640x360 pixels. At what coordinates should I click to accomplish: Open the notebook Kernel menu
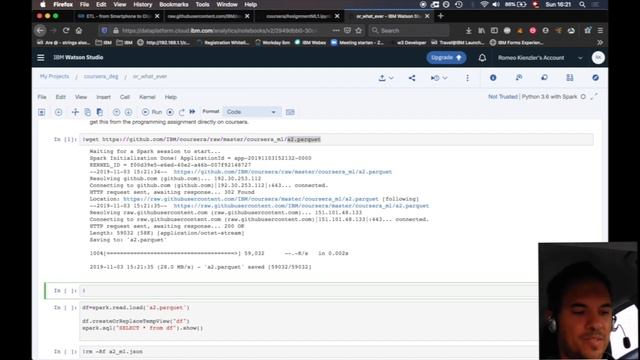pos(147,97)
